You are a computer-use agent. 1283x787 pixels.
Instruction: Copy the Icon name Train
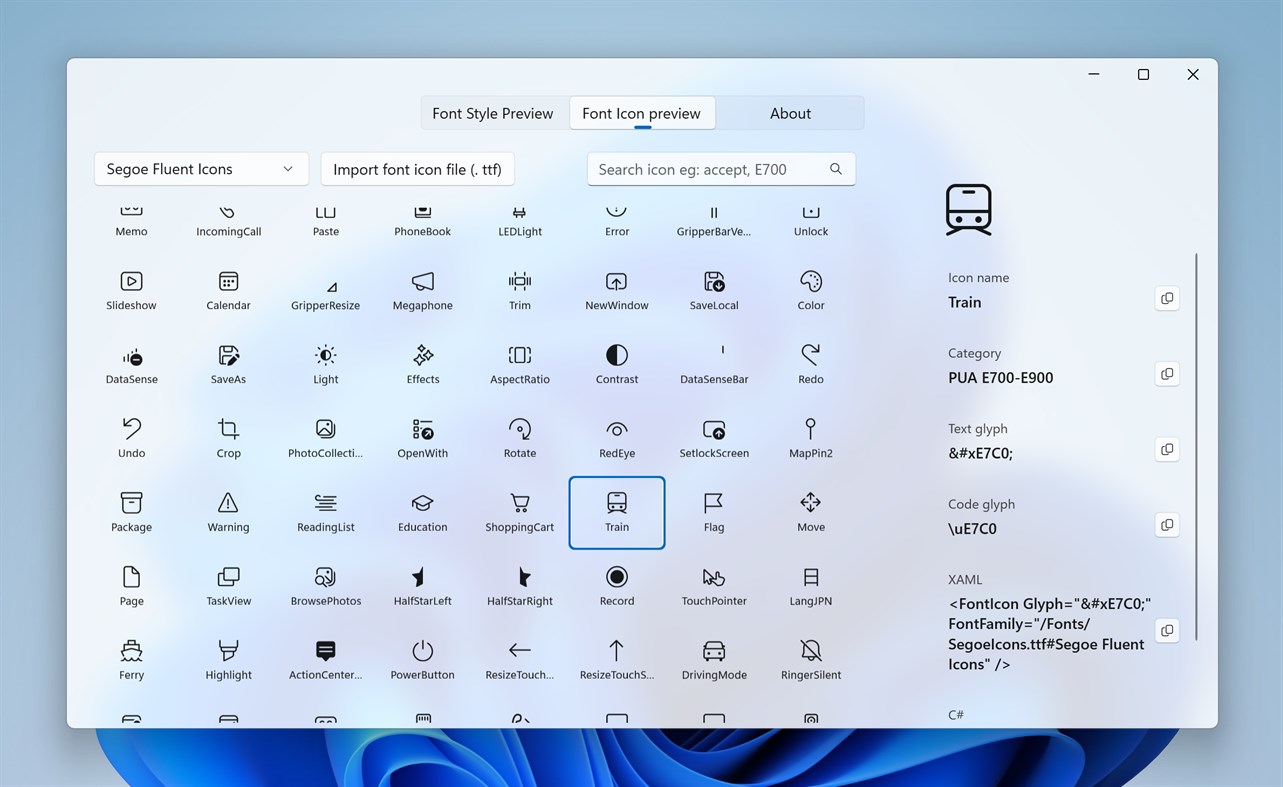coord(1167,298)
